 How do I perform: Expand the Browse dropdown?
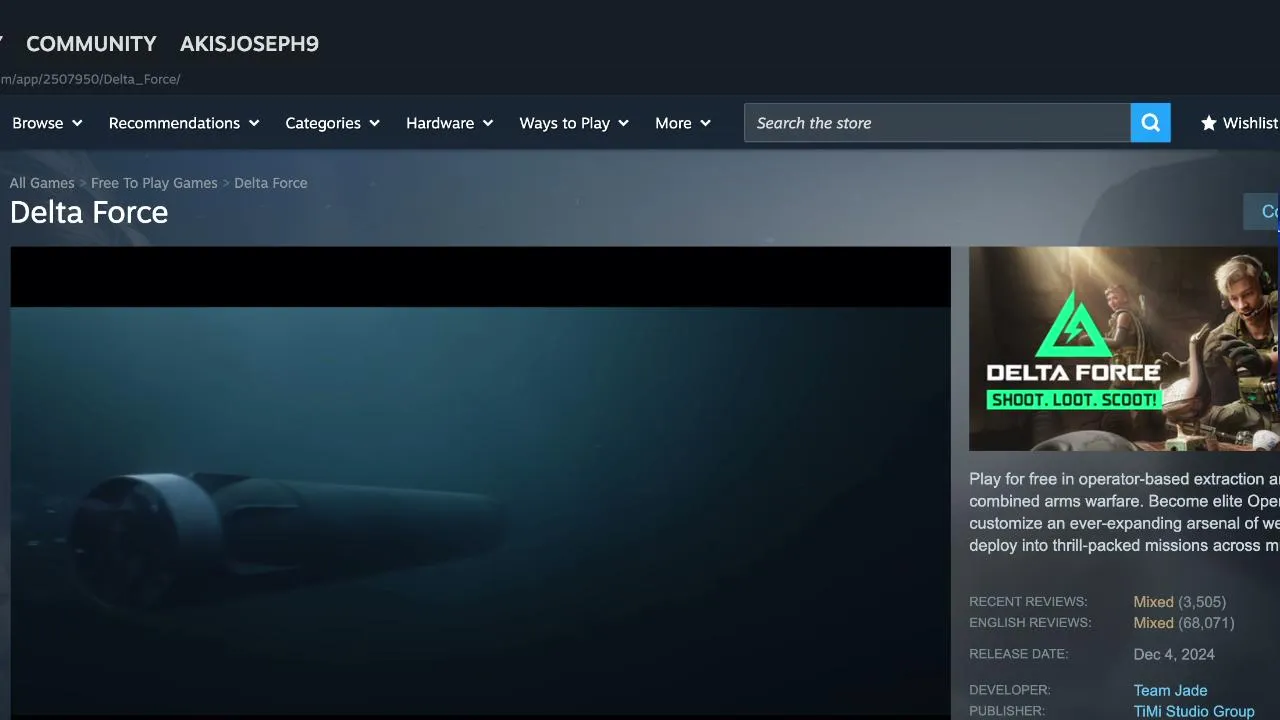[47, 123]
